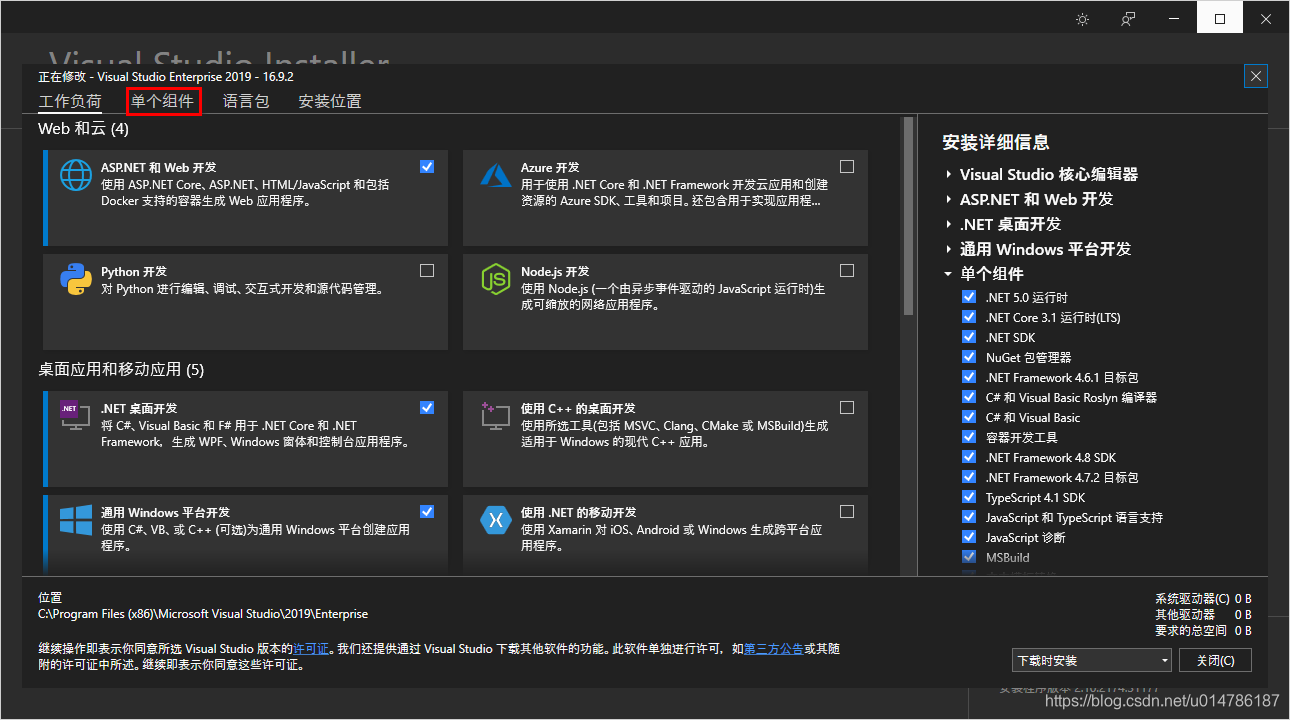Uncheck C# 和 Visual Basic Roslyn 编译器
Viewport: 1290px width, 720px height.
(x=968, y=397)
